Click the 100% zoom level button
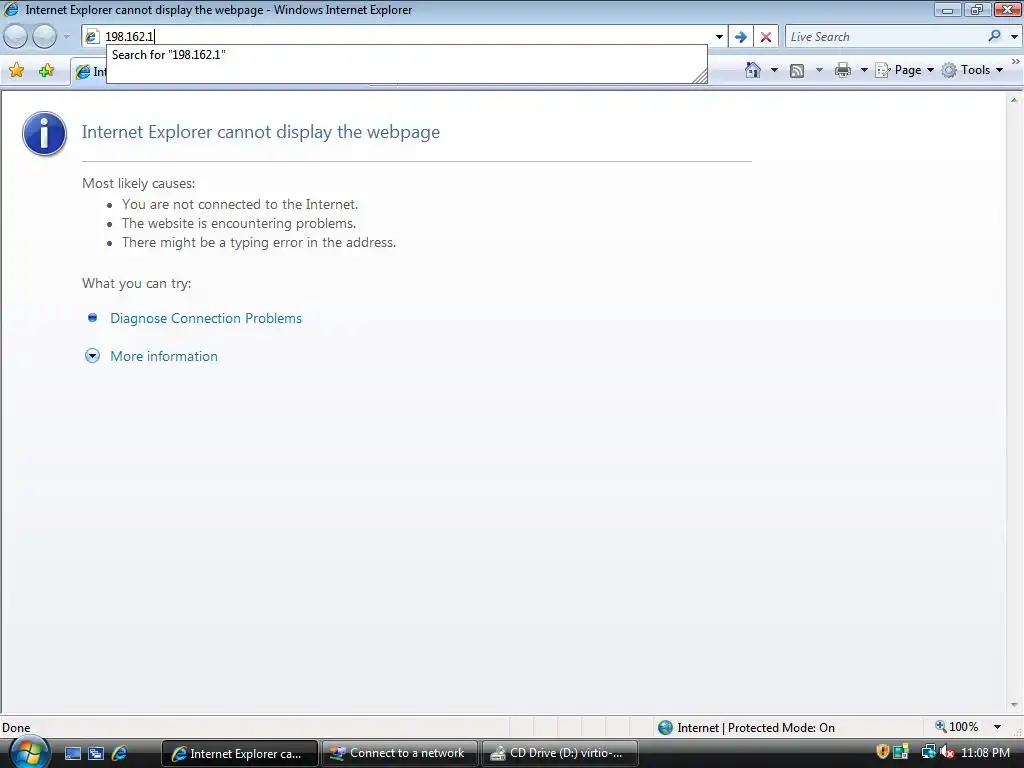The width and height of the screenshot is (1024, 768). tap(957, 726)
